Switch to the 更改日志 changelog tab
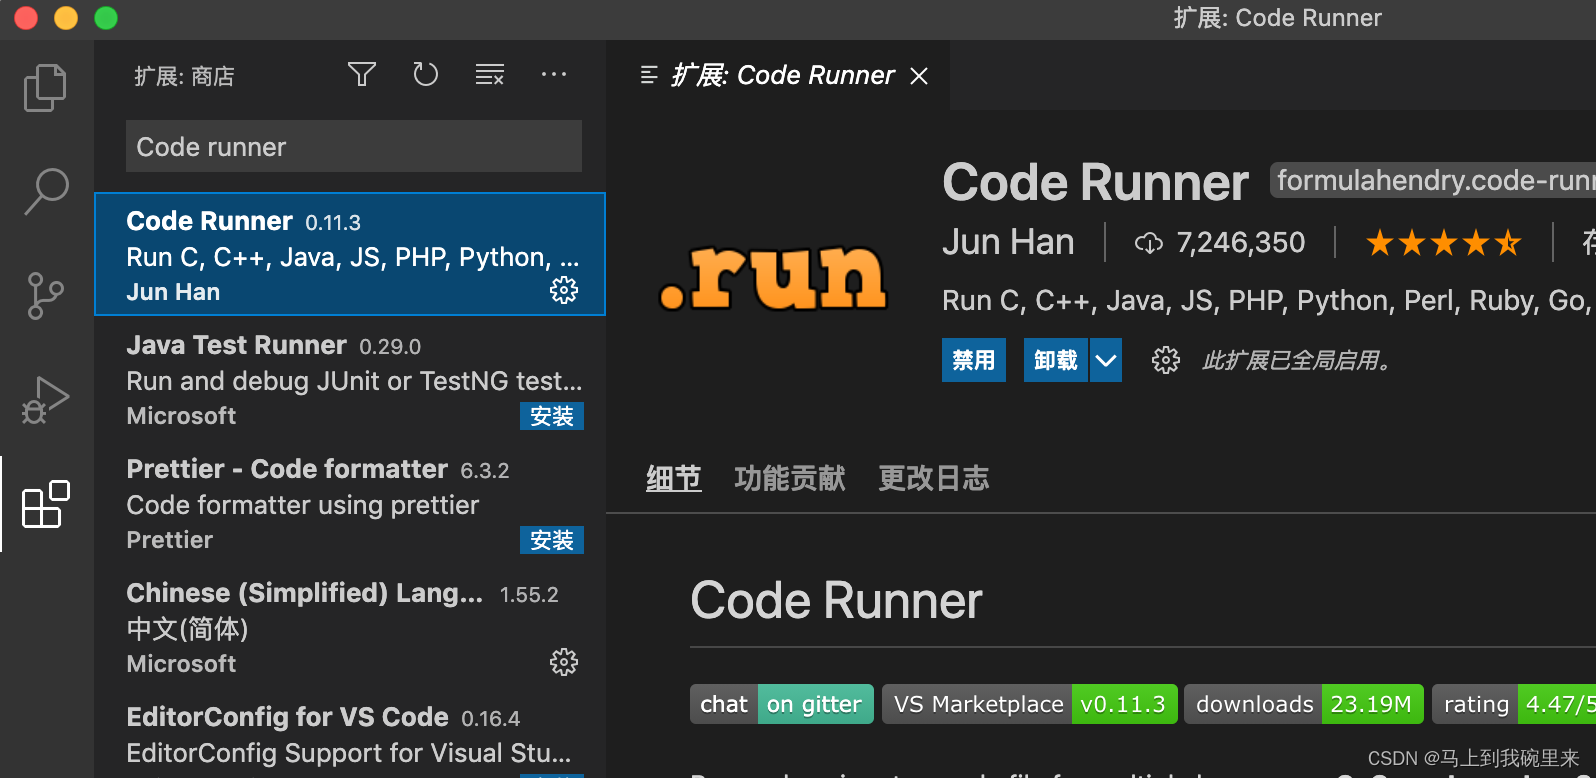Viewport: 1596px width, 778px height. (934, 479)
